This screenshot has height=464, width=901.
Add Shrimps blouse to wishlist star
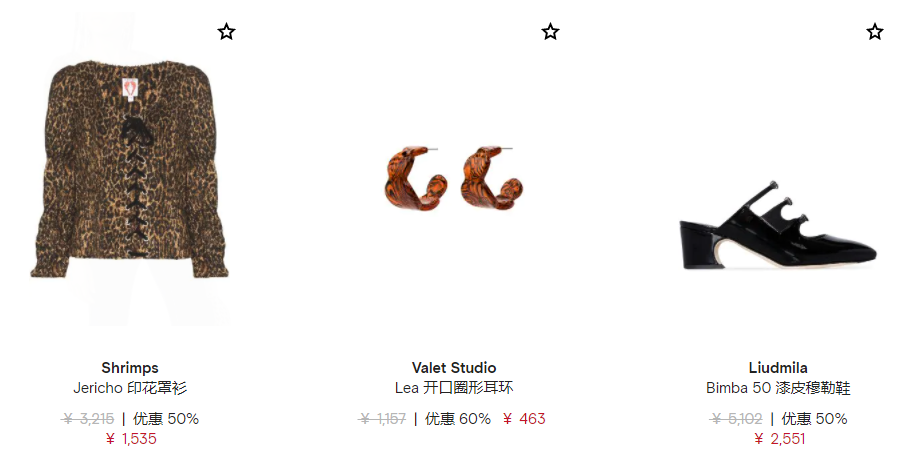coord(226,32)
